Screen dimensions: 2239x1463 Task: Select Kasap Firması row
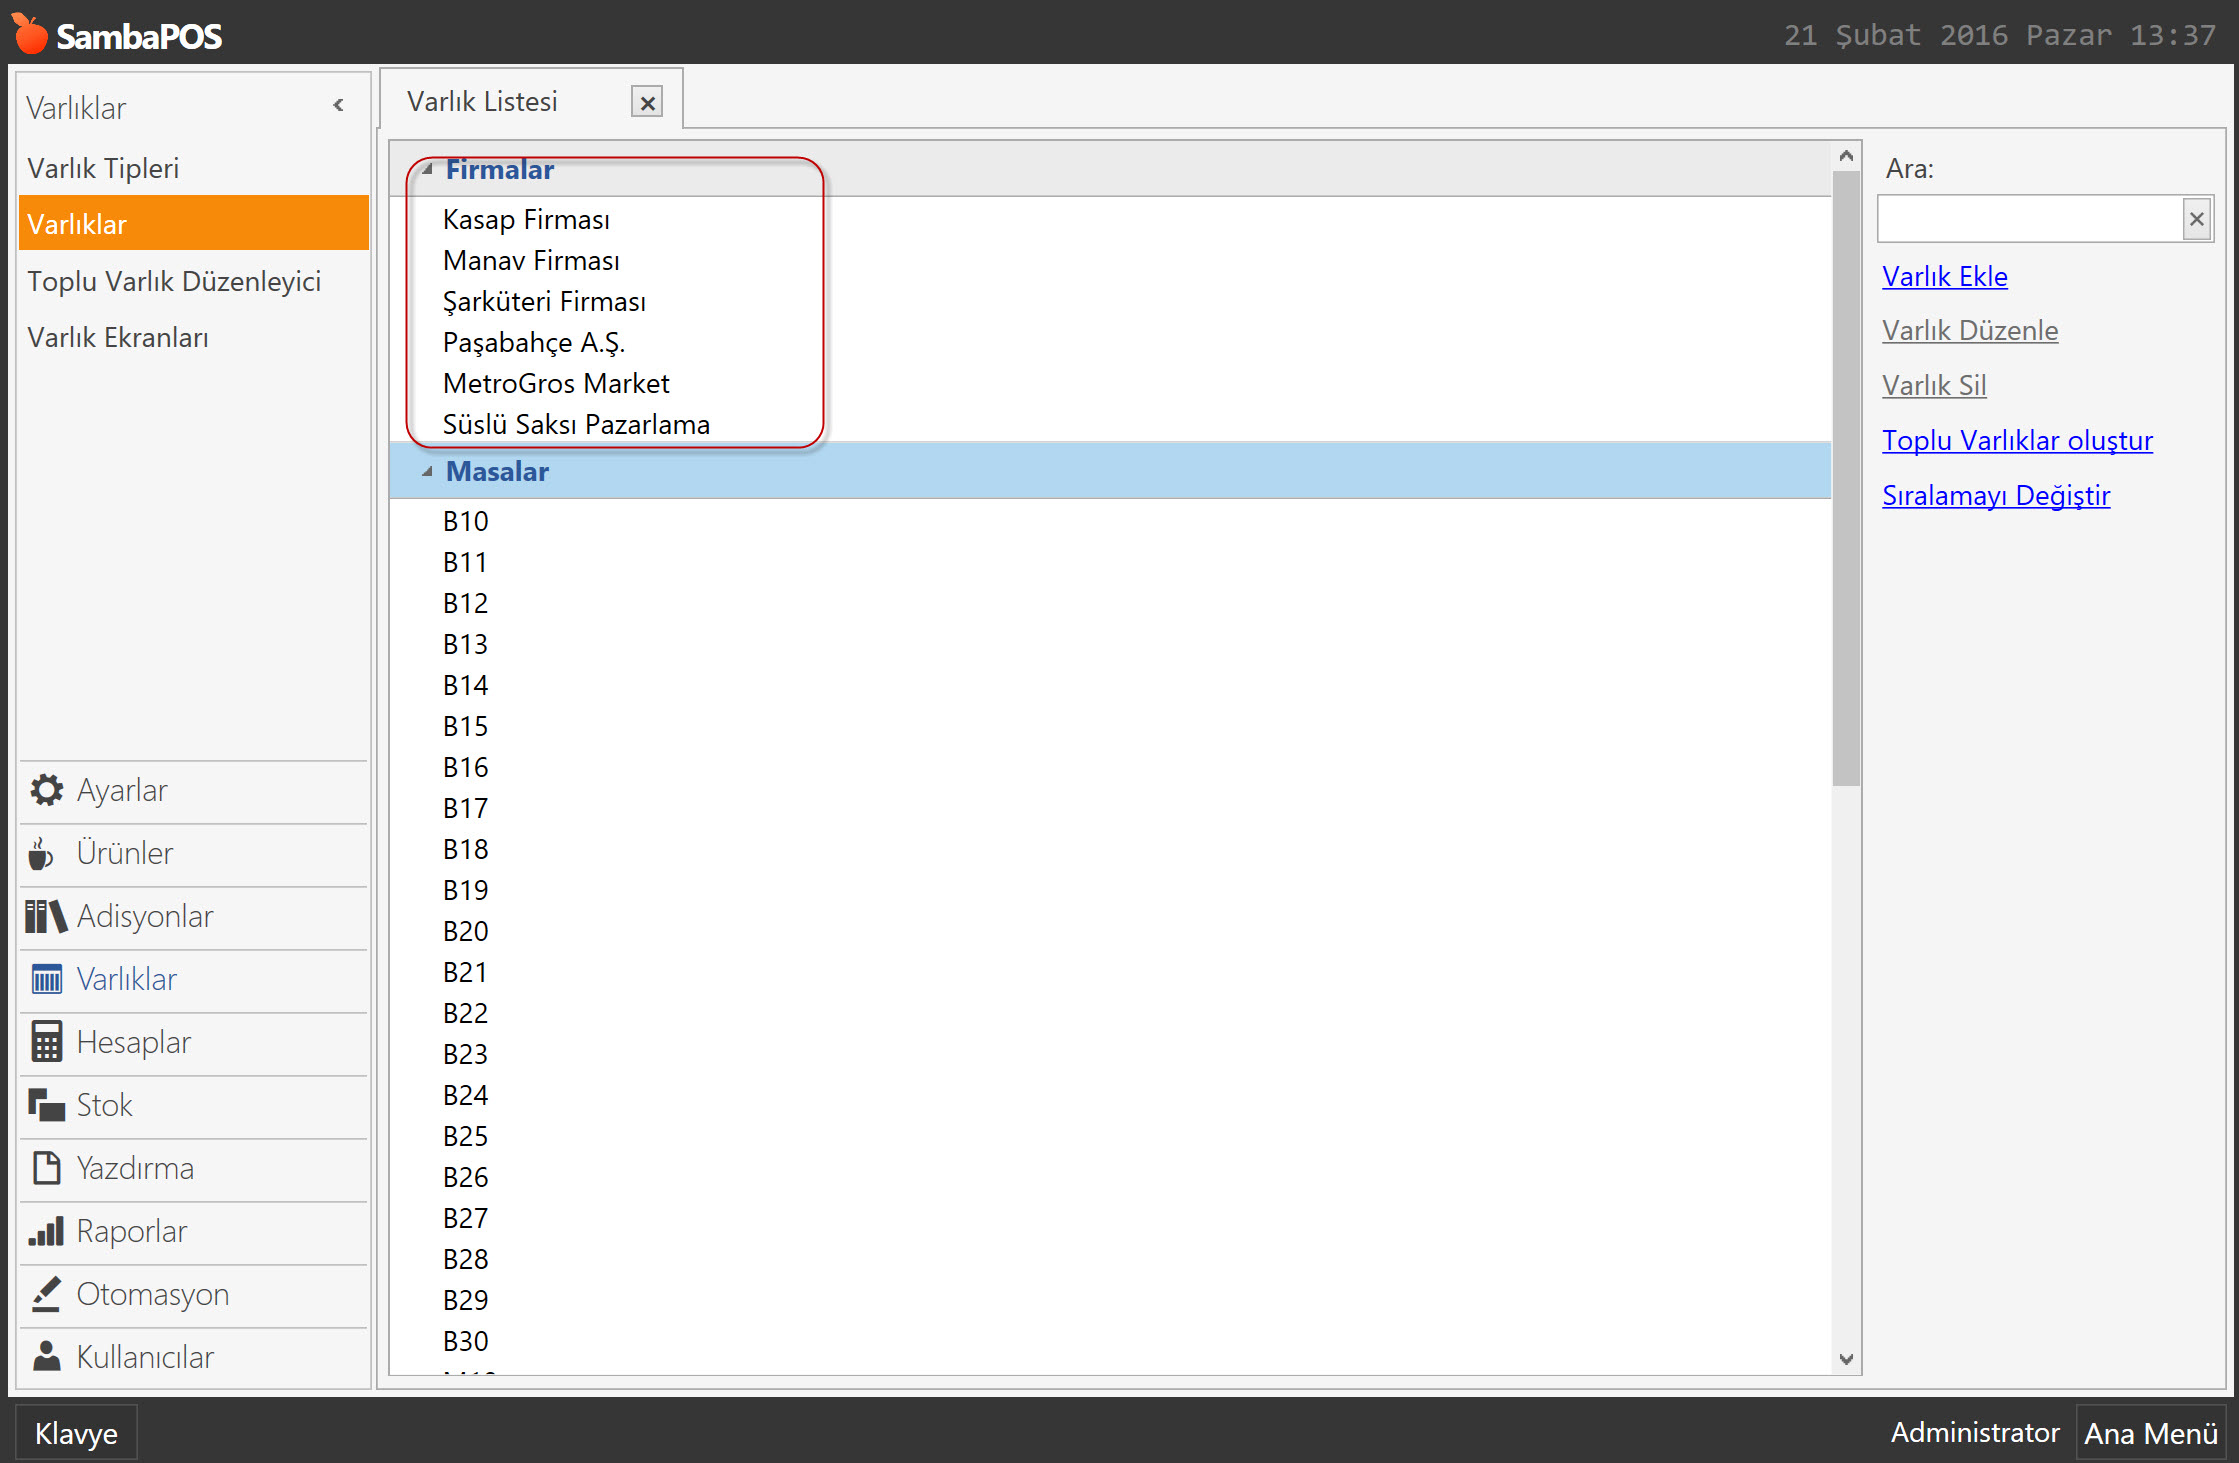tap(1110, 219)
